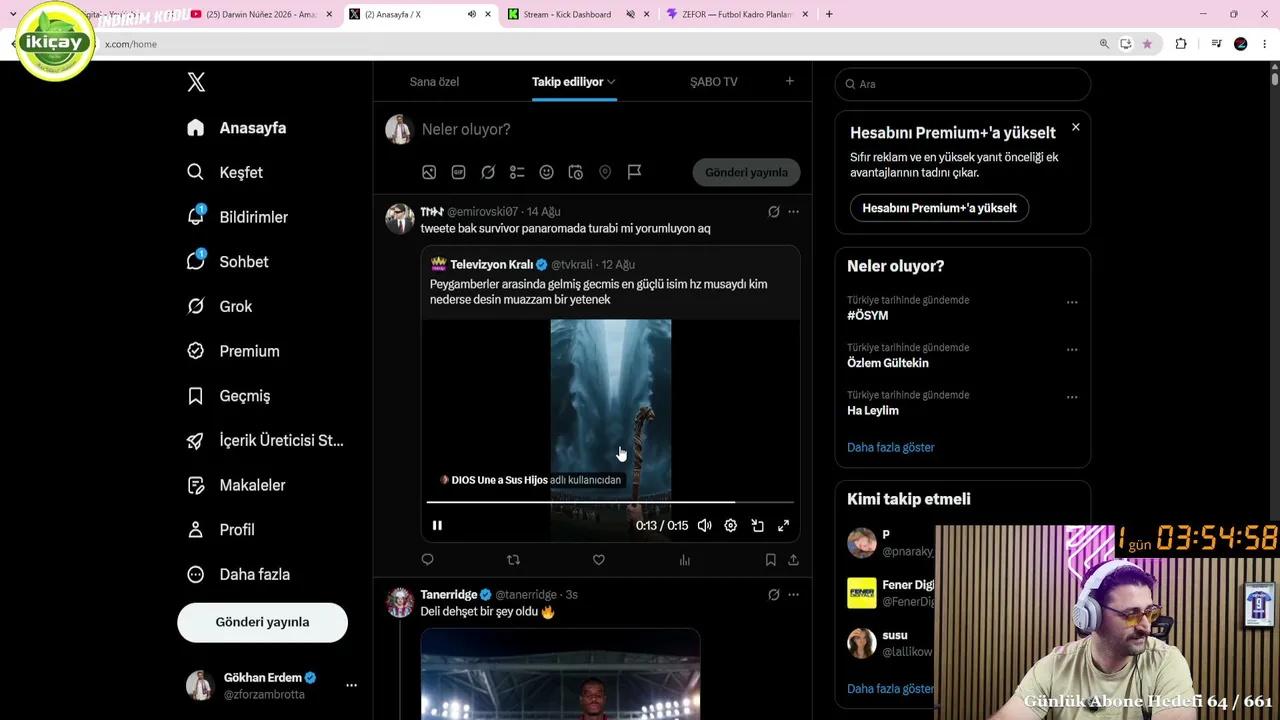Click the composer Gönderi yayınla button
Screen dimensions: 1280x720
pos(746,172)
